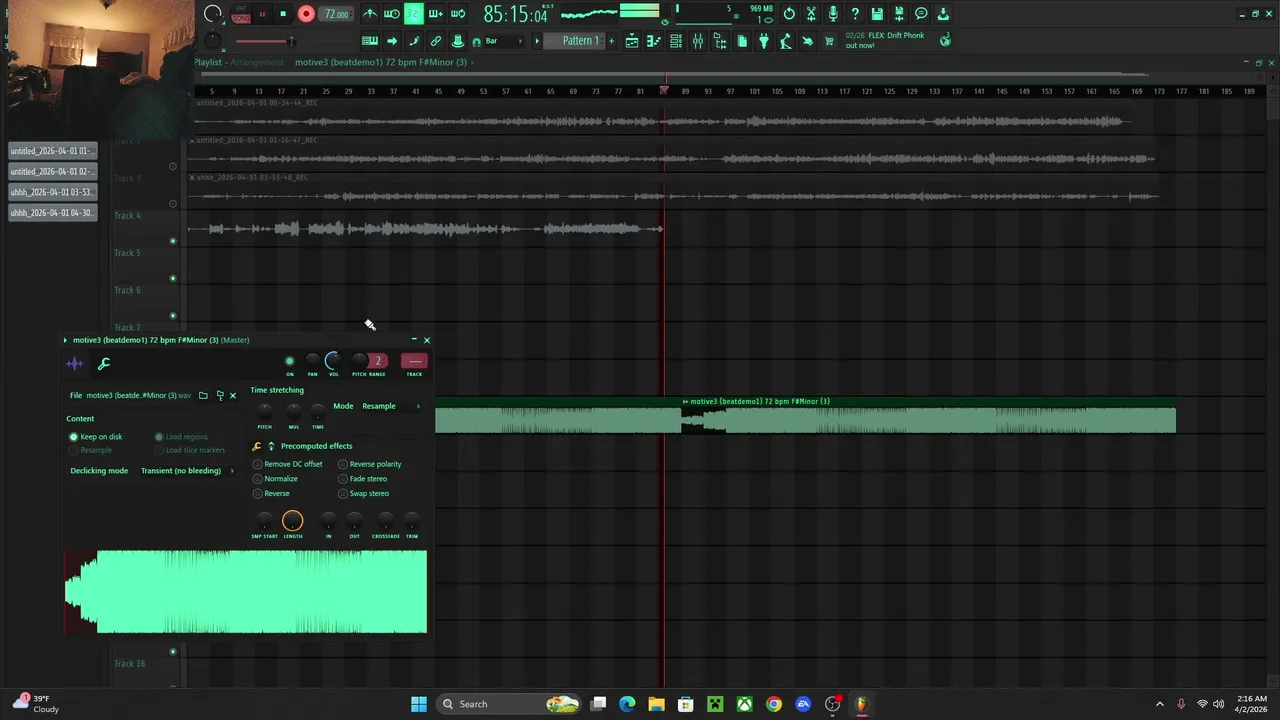Enable Fade stereo option
Image resolution: width=1280 pixels, height=720 pixels.
(362, 479)
